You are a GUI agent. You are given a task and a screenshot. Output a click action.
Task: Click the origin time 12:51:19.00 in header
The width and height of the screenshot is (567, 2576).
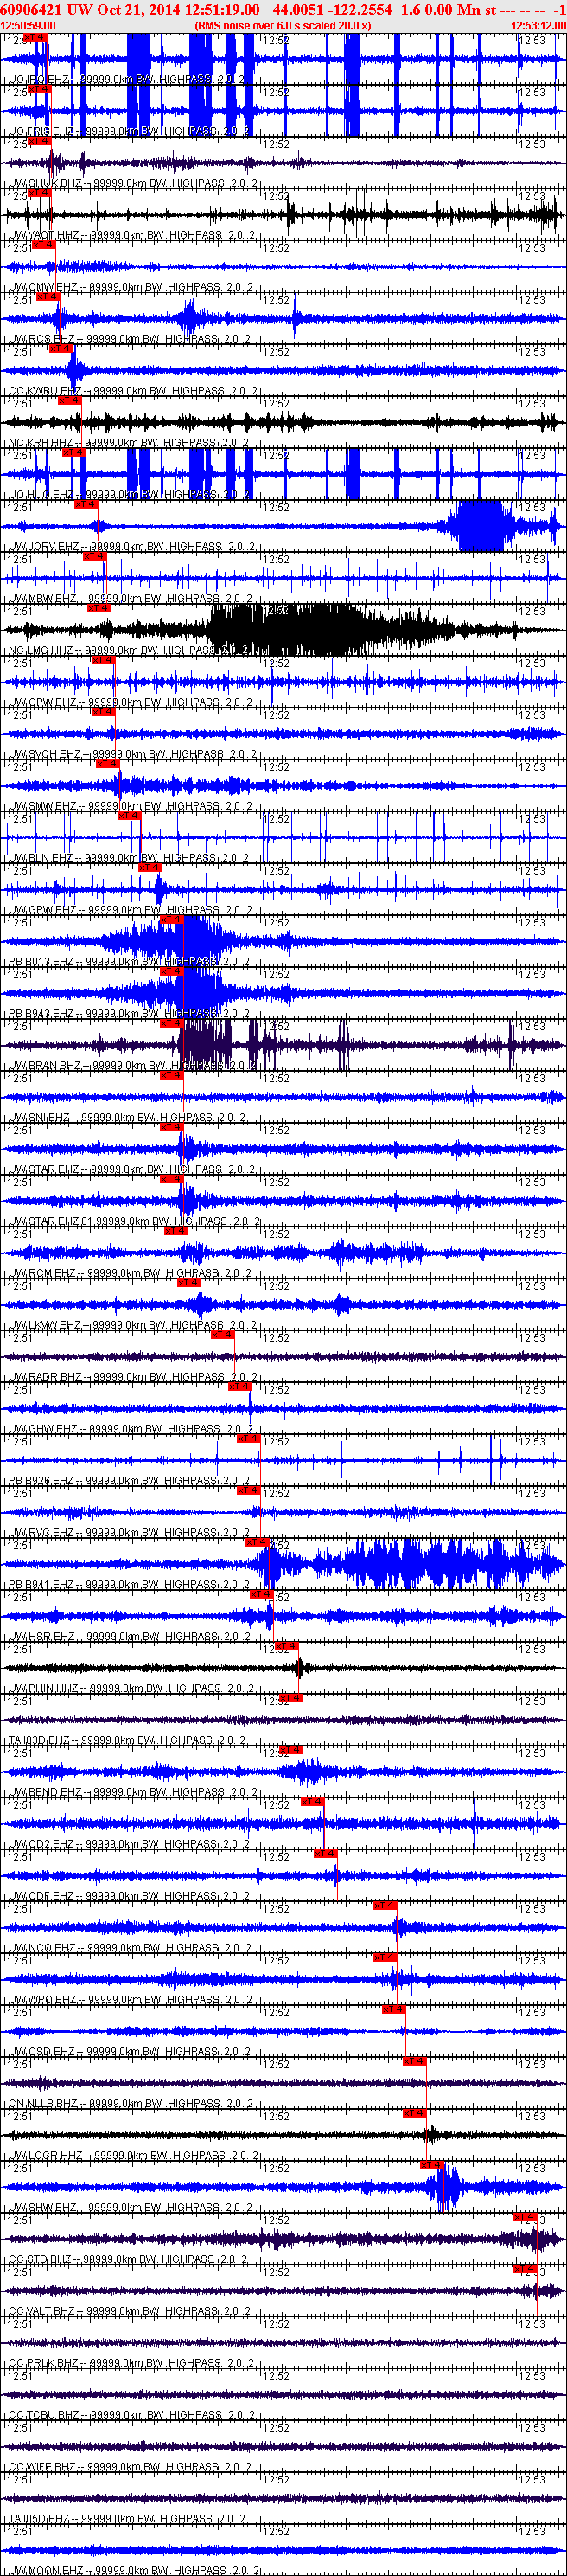click(221, 9)
